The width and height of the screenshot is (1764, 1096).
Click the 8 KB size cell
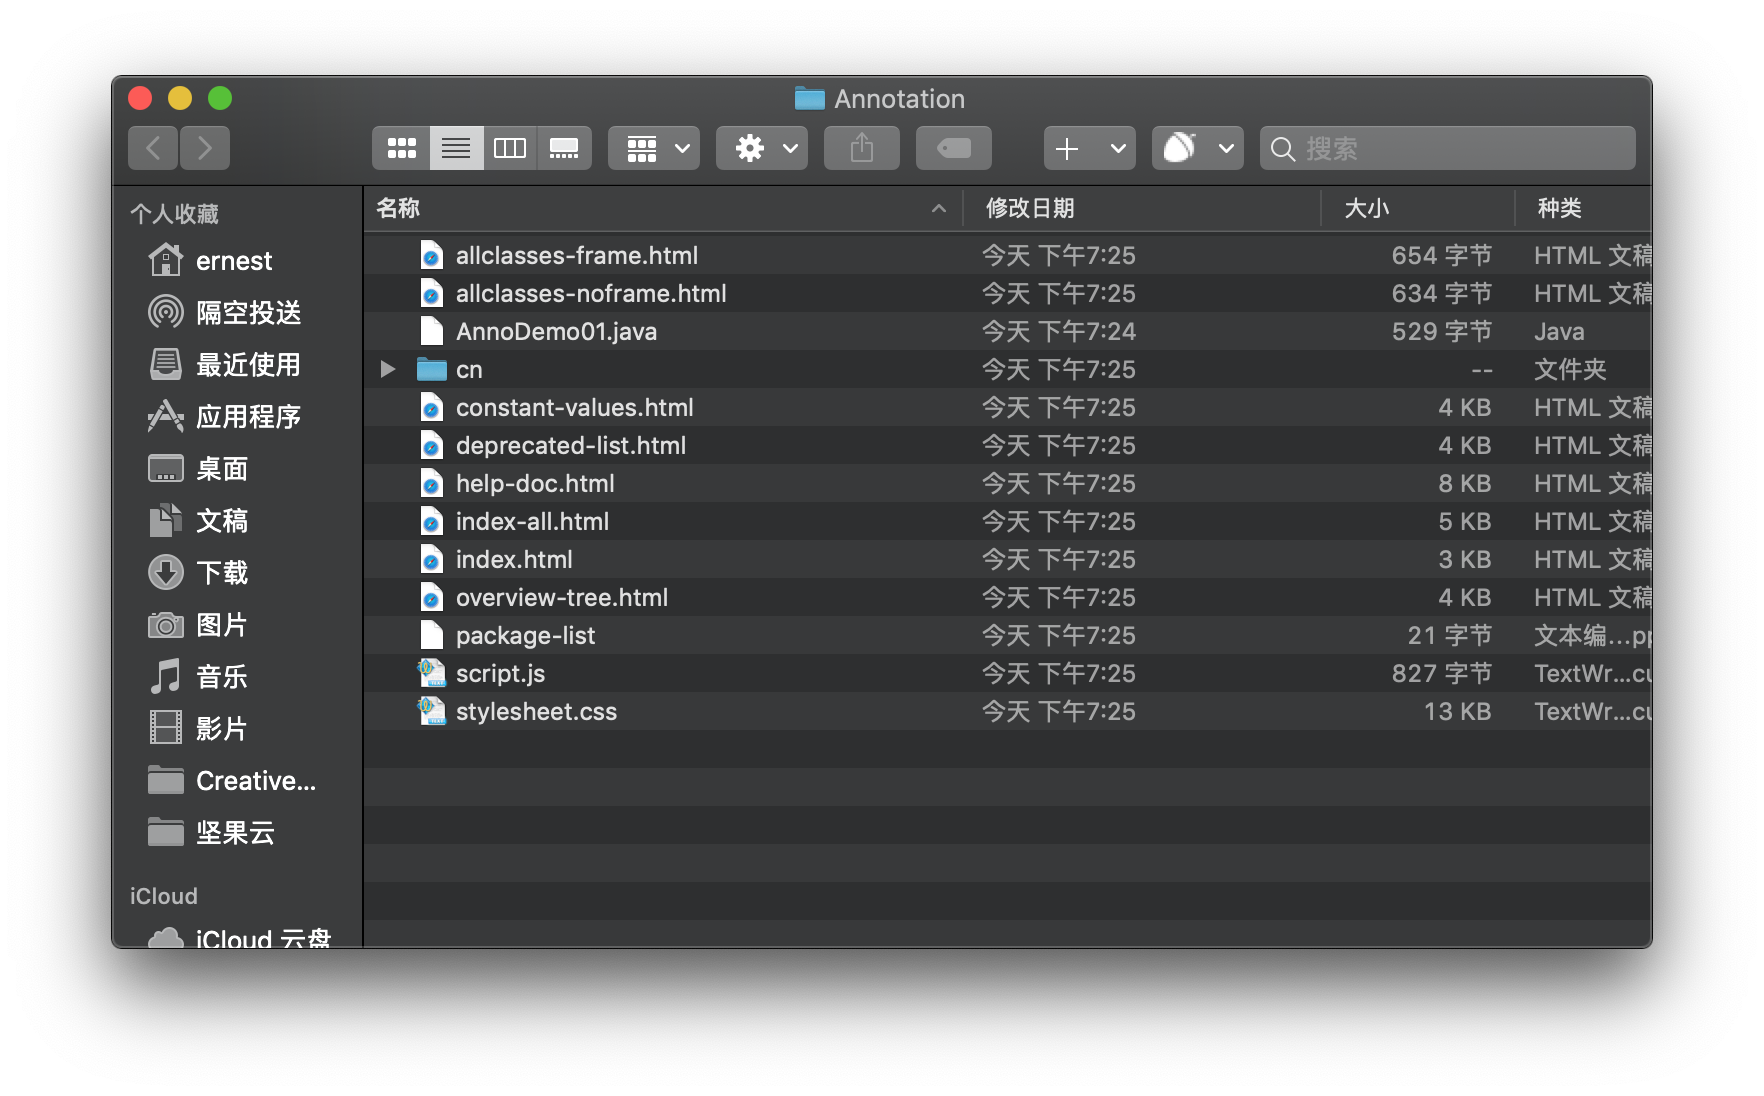pos(1465,484)
